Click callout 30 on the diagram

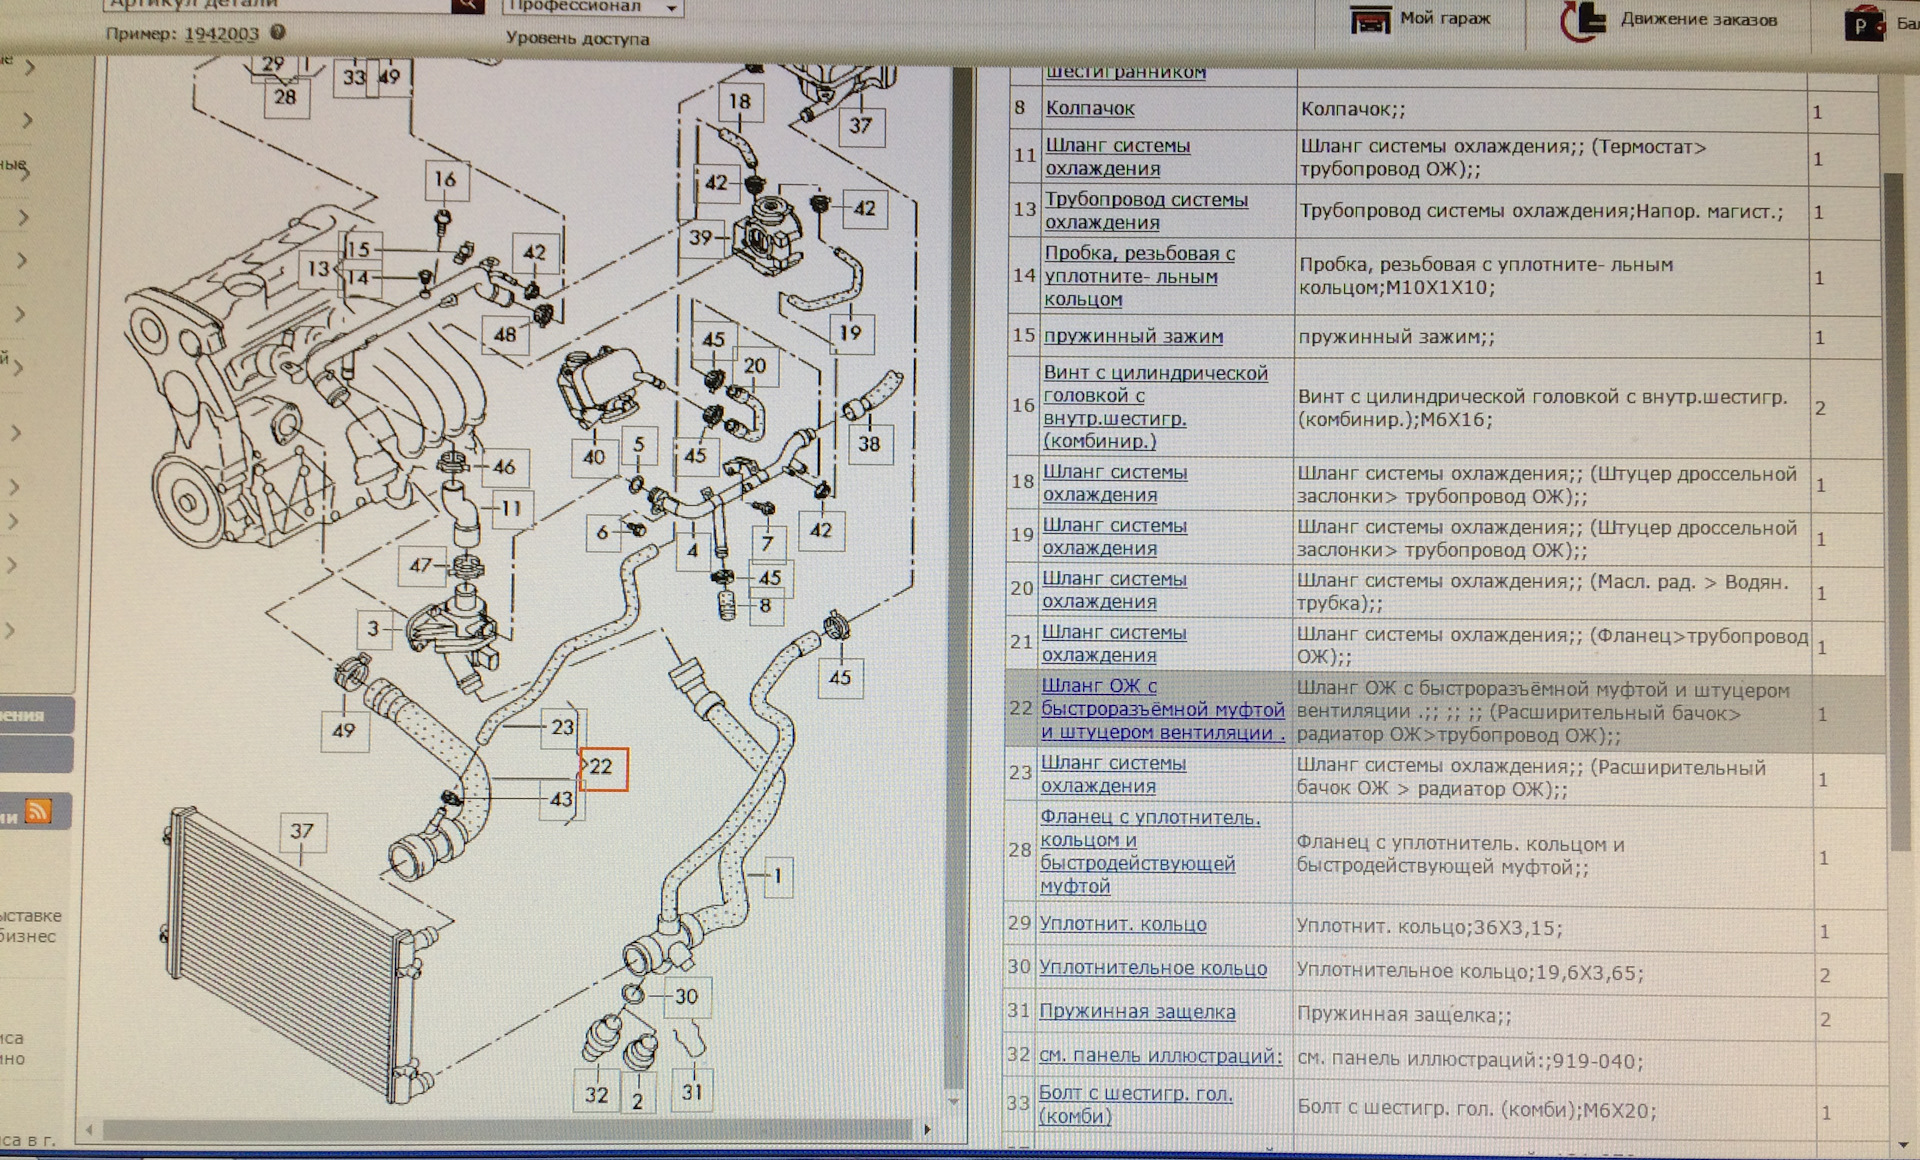[x=686, y=996]
